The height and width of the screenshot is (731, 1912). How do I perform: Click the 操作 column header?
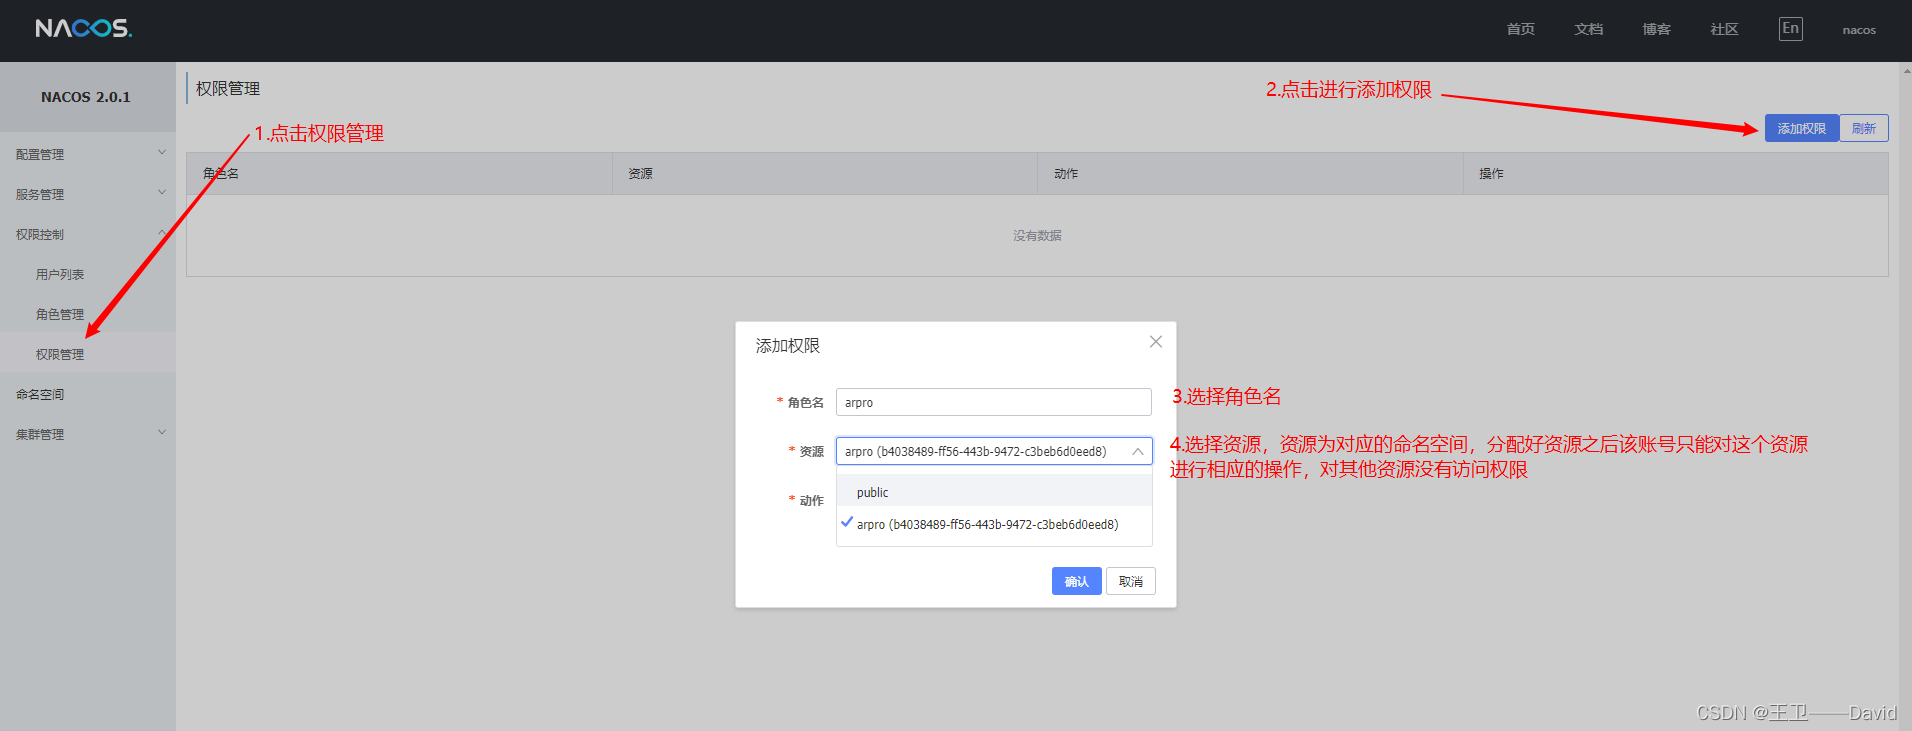click(x=1676, y=173)
